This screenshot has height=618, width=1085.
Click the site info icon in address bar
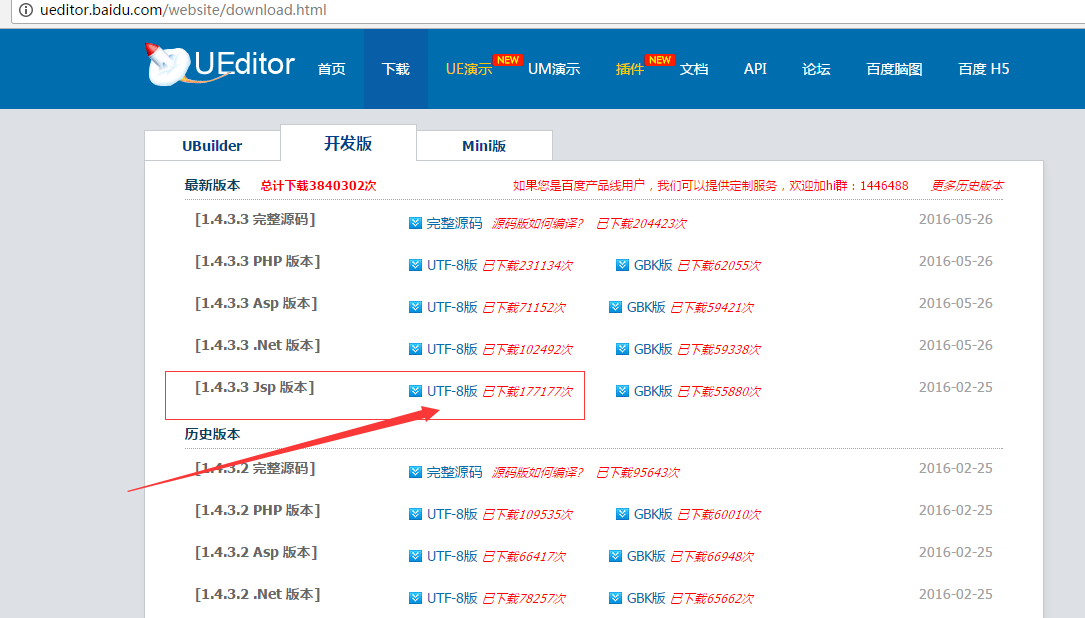tap(26, 10)
